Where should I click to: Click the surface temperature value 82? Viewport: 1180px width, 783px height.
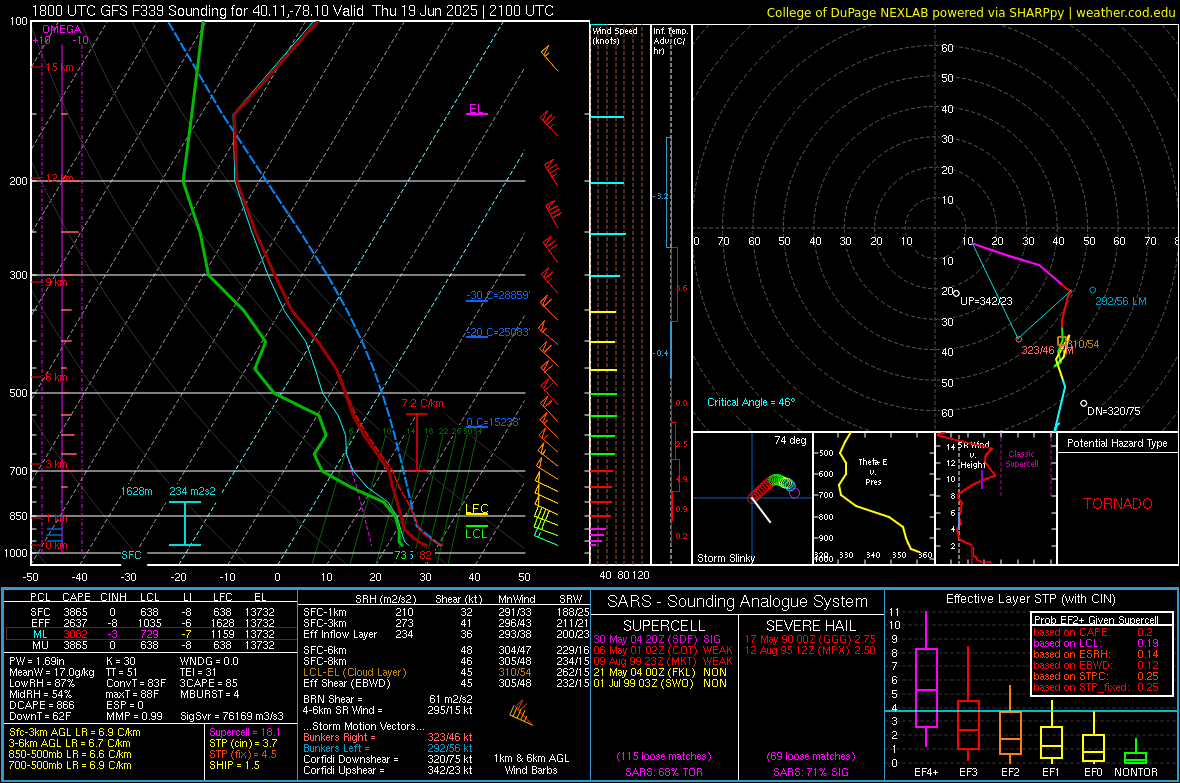(x=425, y=555)
